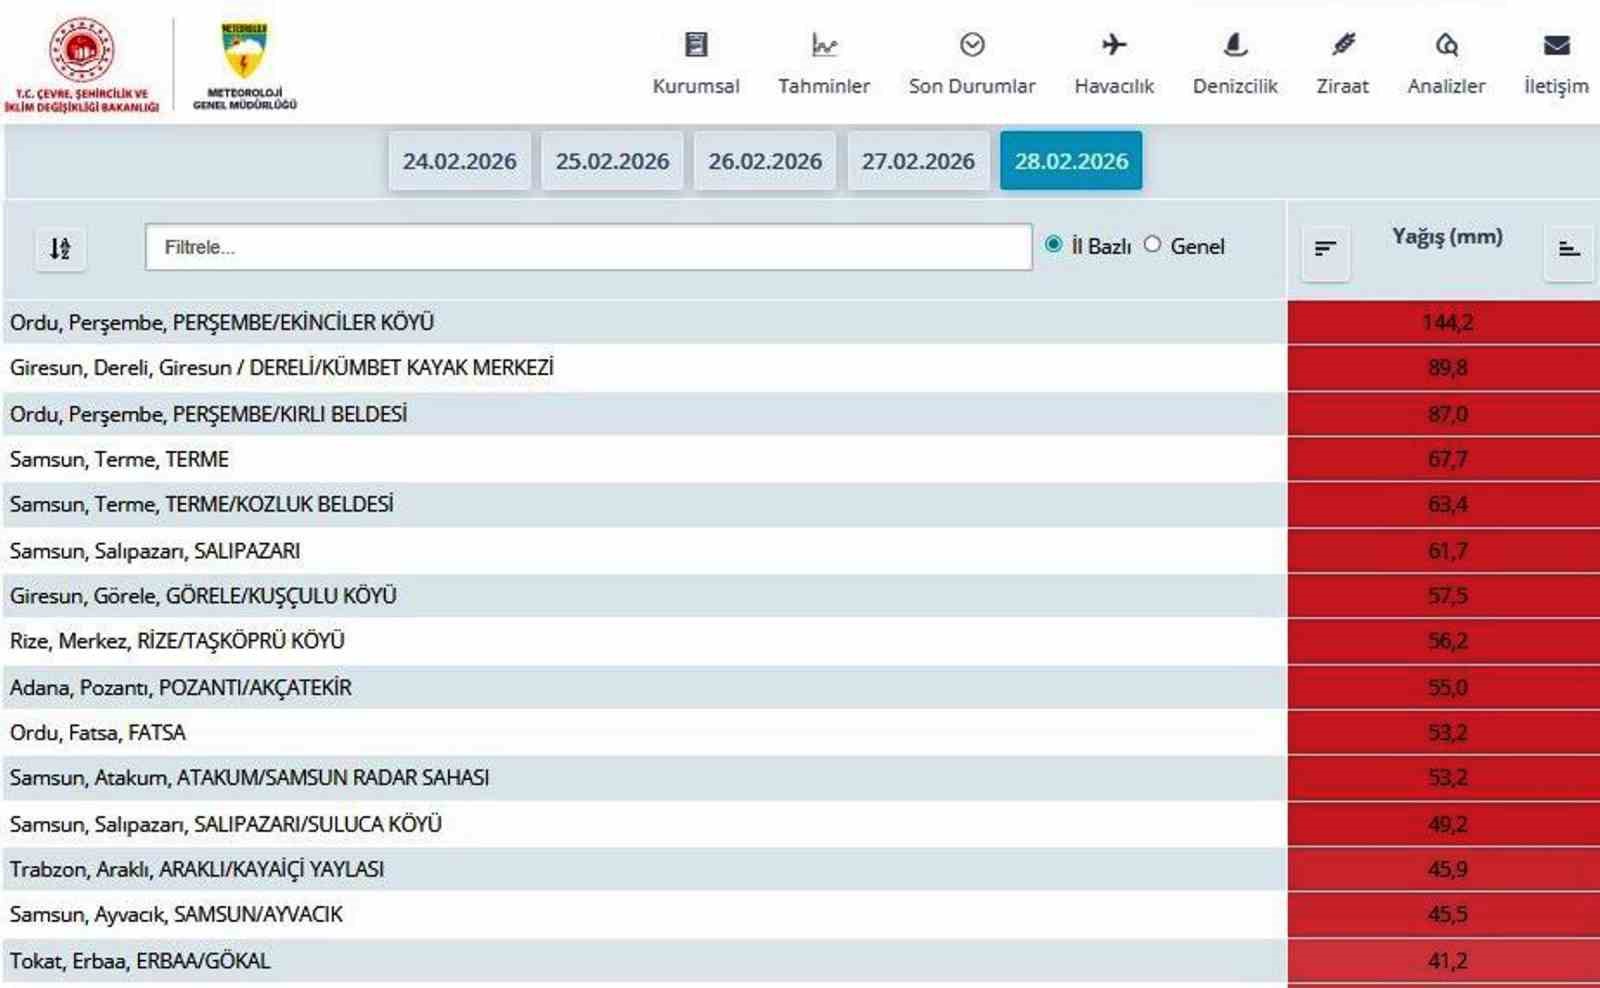Click the Havacılık airplane icon
This screenshot has width=1600, height=988.
1113,43
